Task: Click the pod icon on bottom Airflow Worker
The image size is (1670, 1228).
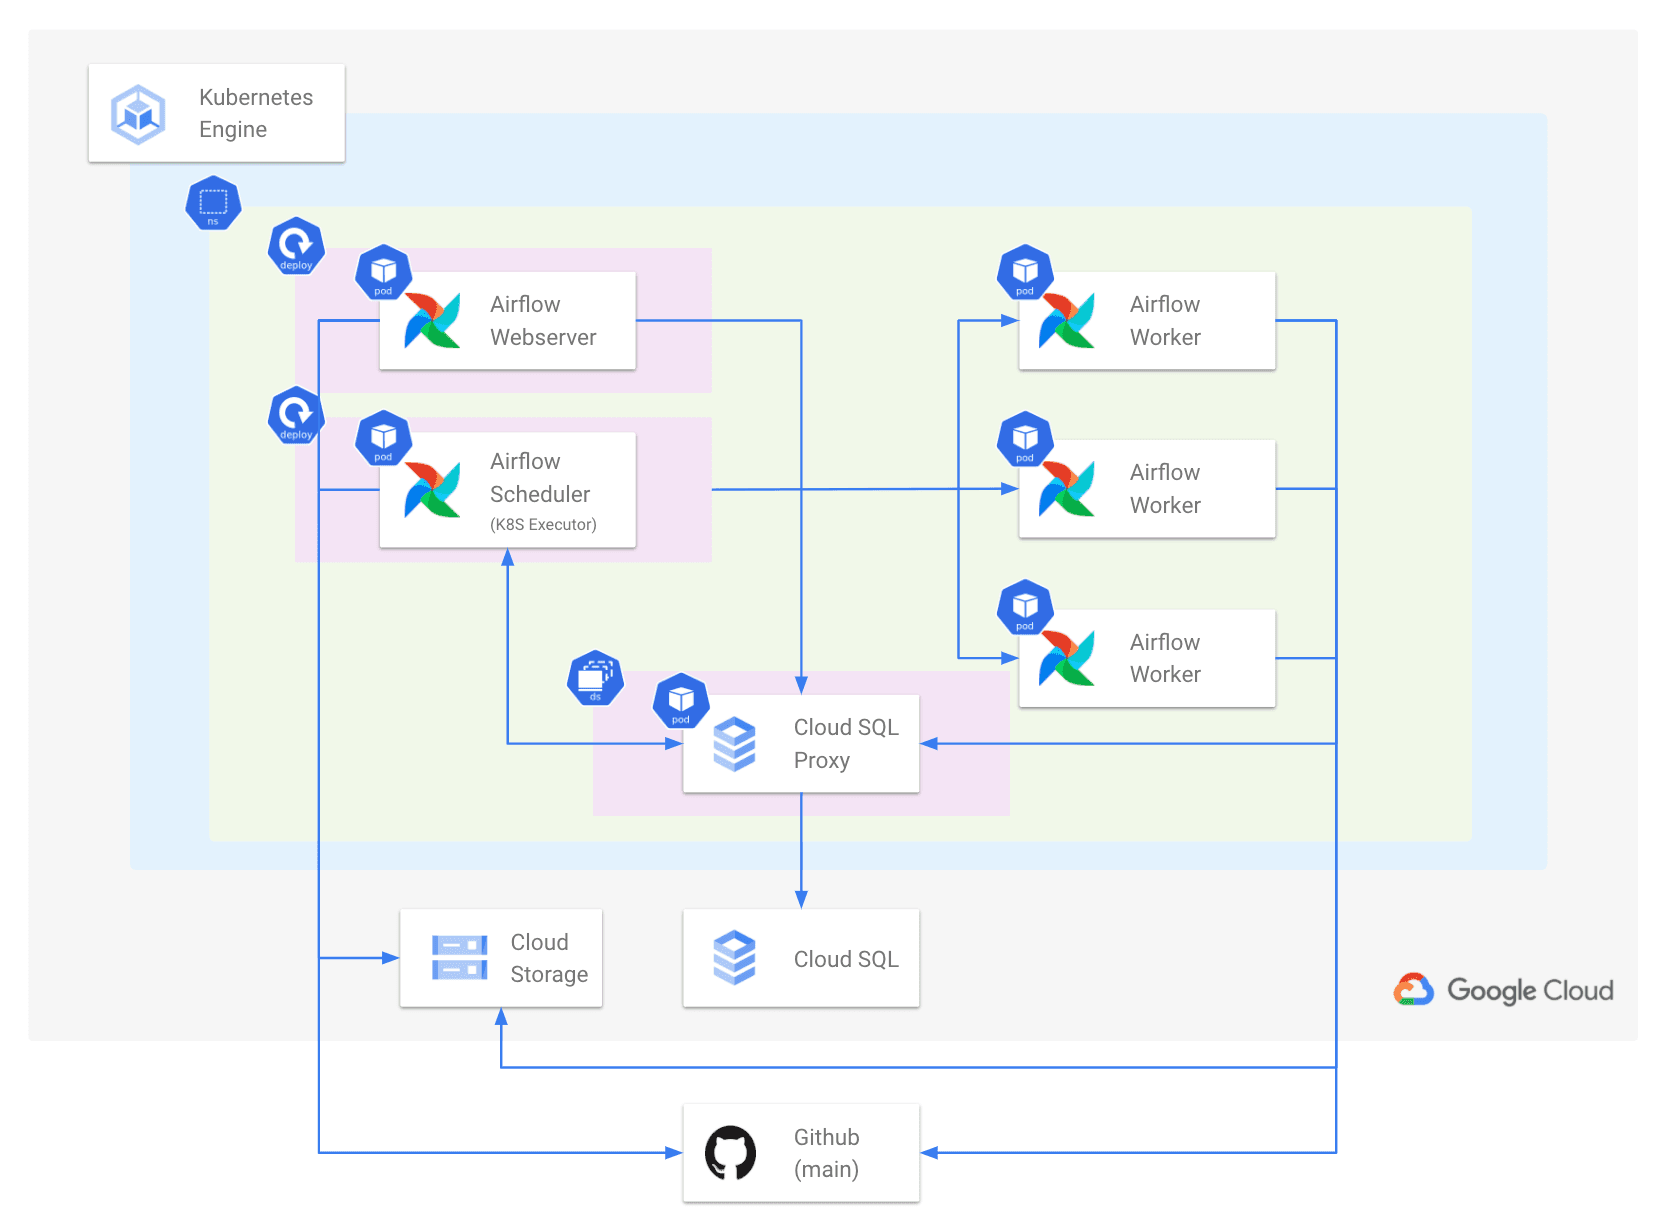Action: click(1025, 607)
